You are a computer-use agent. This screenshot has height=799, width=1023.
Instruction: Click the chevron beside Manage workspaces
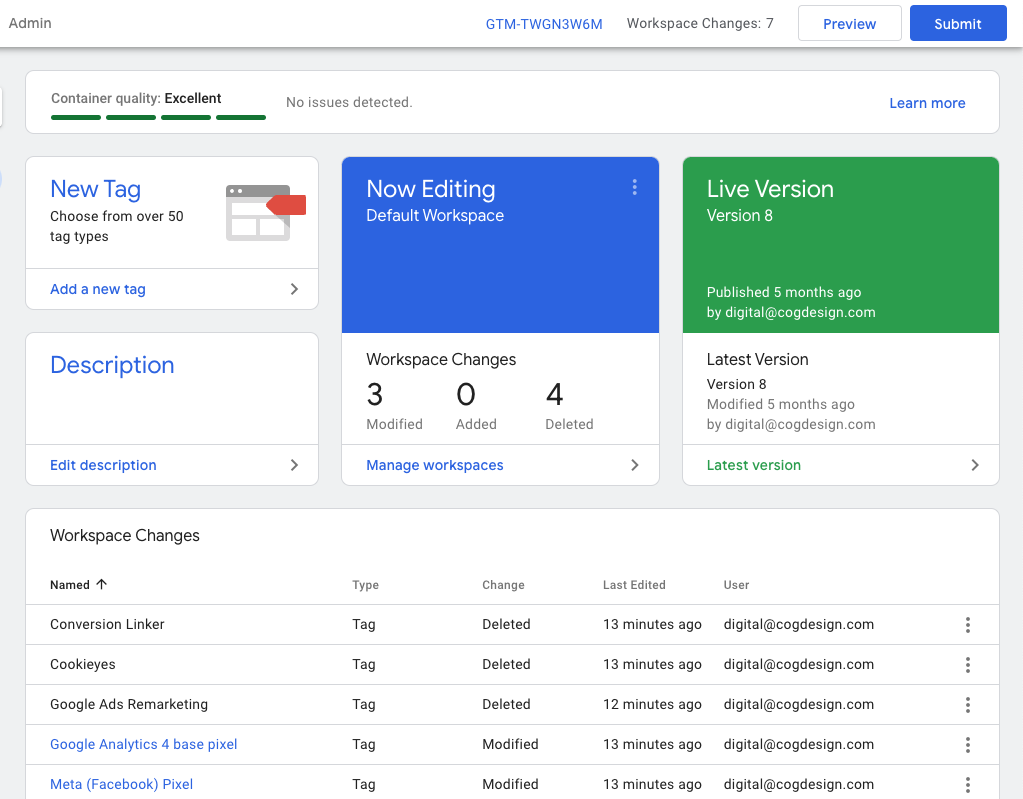[x=635, y=465]
